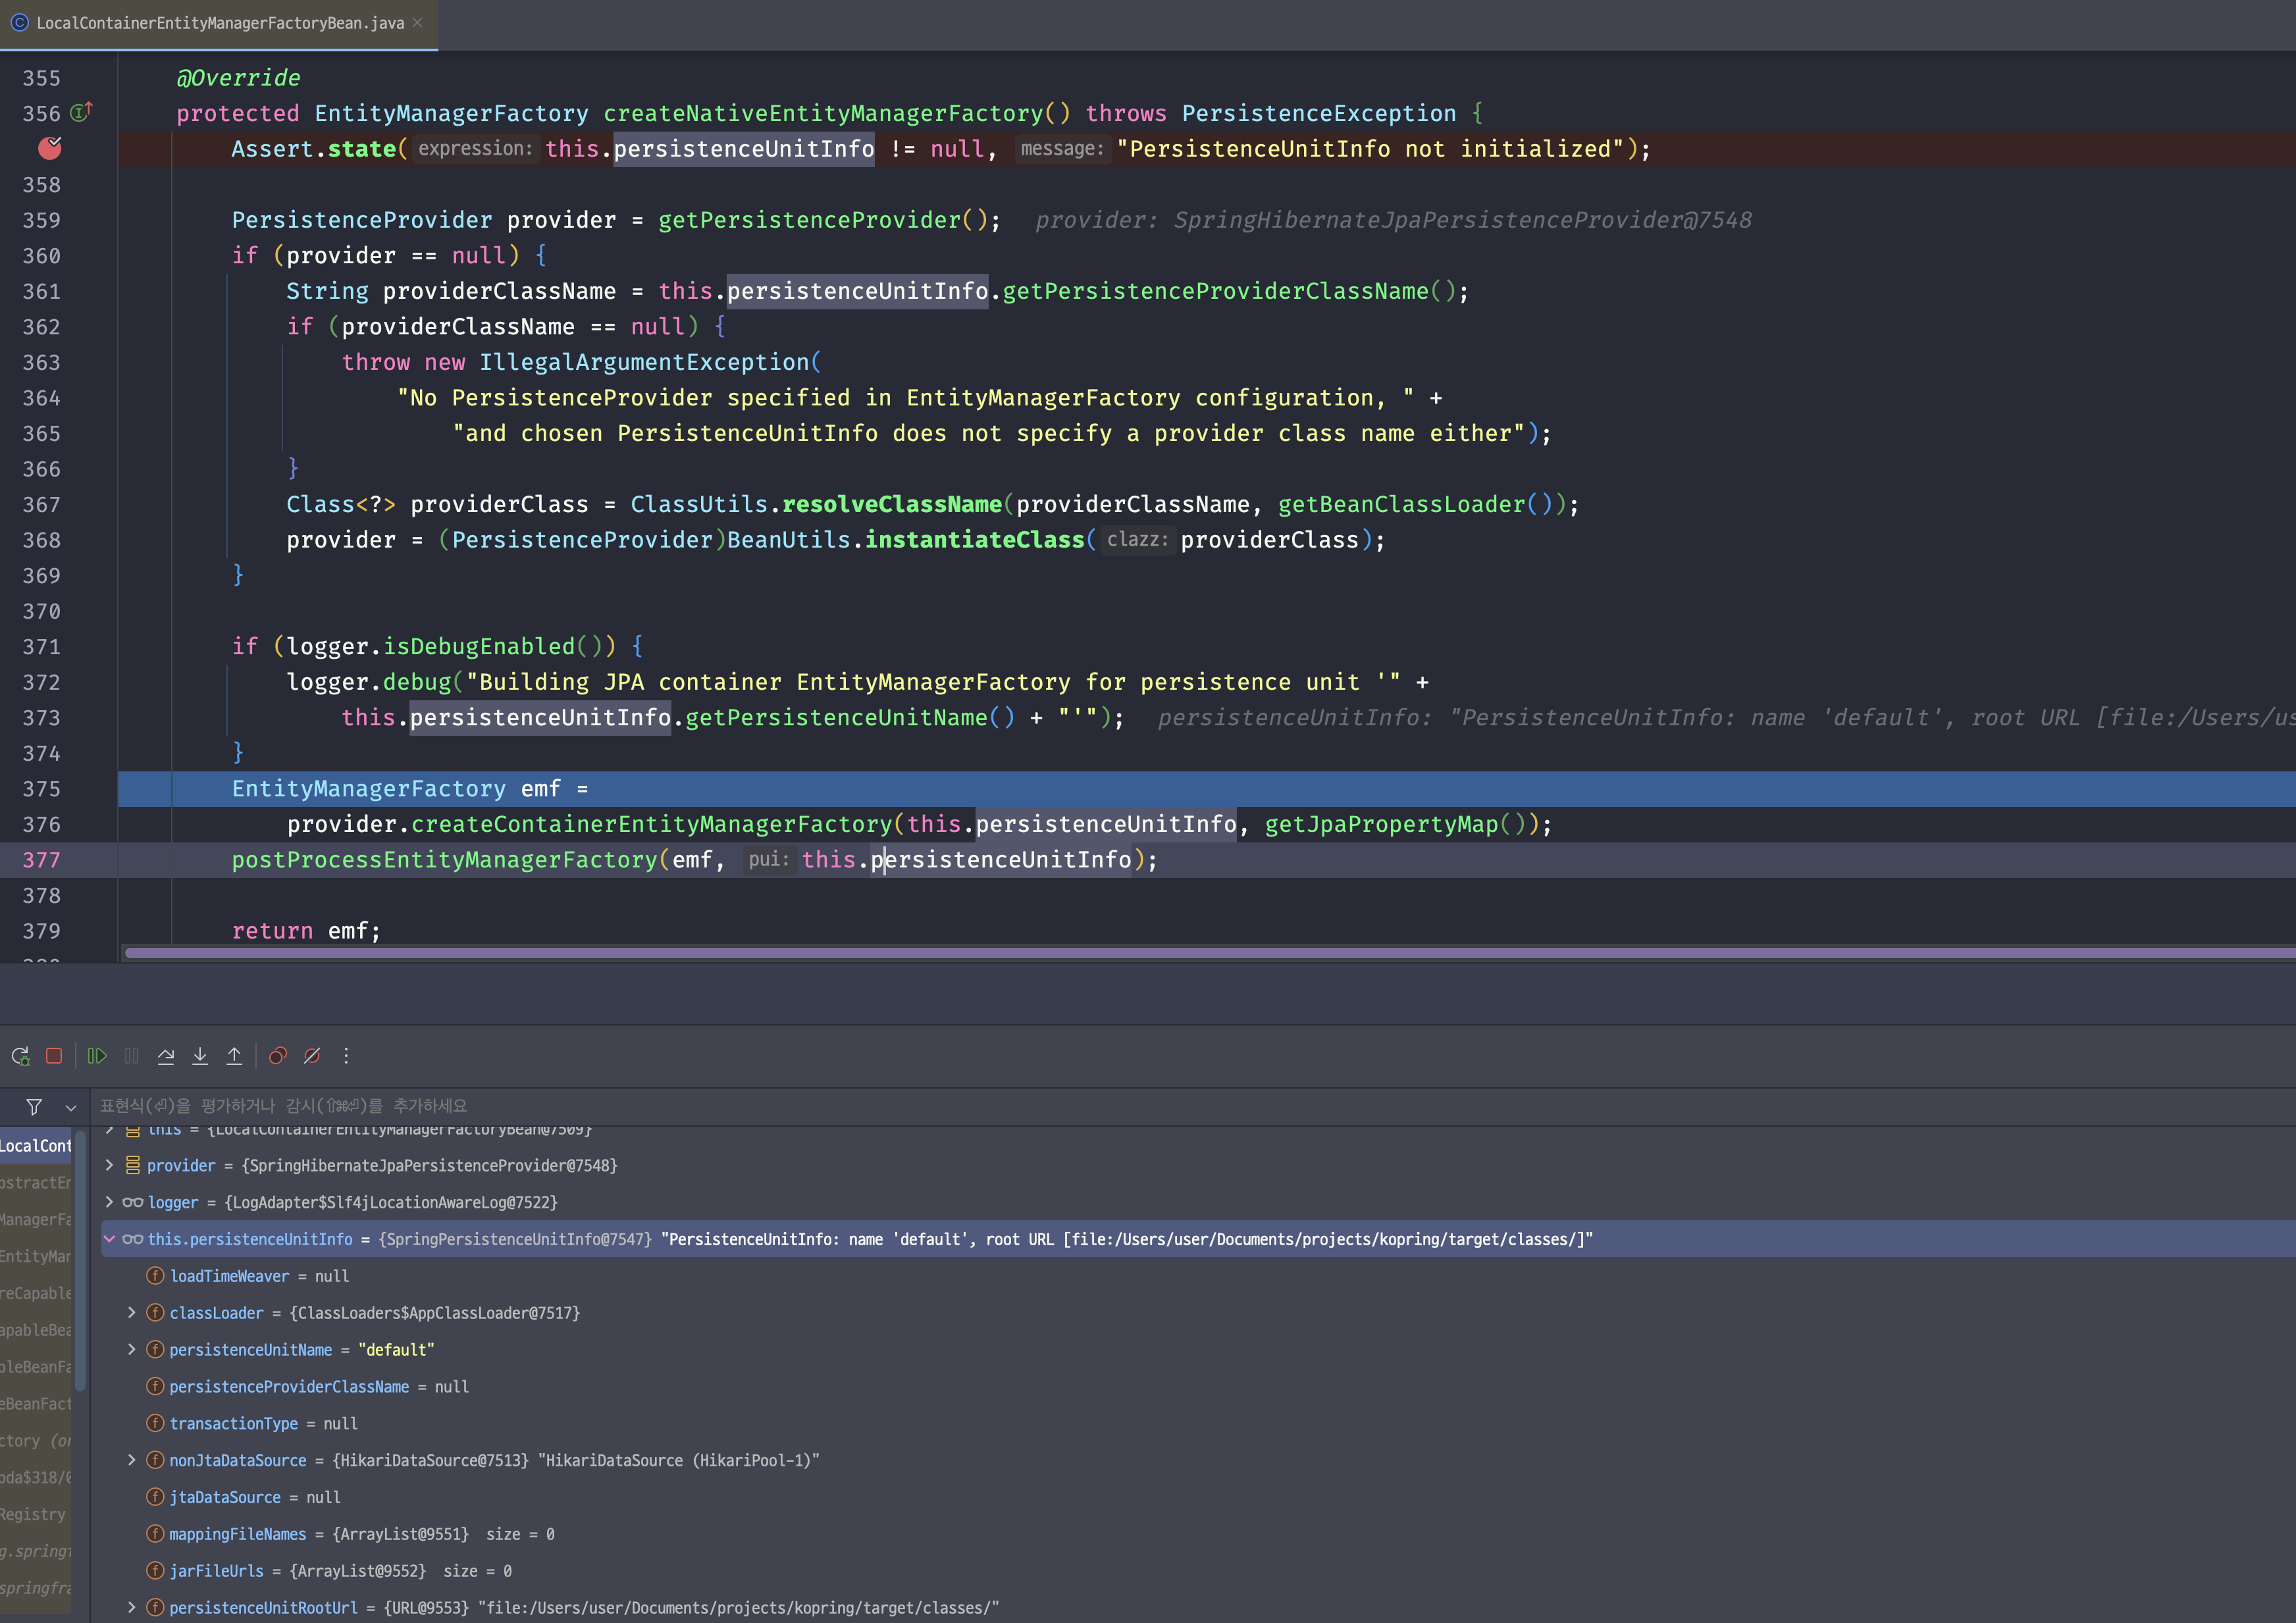The image size is (2296, 1623).
Task: Click the field icon next to loadTimeWeaver
Action: 155,1276
